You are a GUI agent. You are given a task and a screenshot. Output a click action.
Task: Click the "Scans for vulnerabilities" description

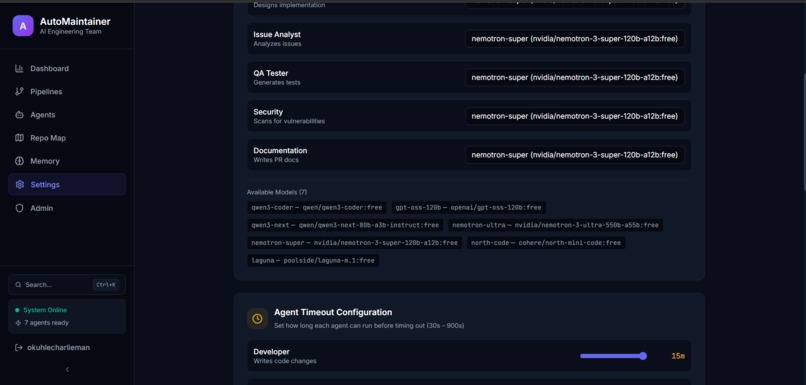(289, 121)
